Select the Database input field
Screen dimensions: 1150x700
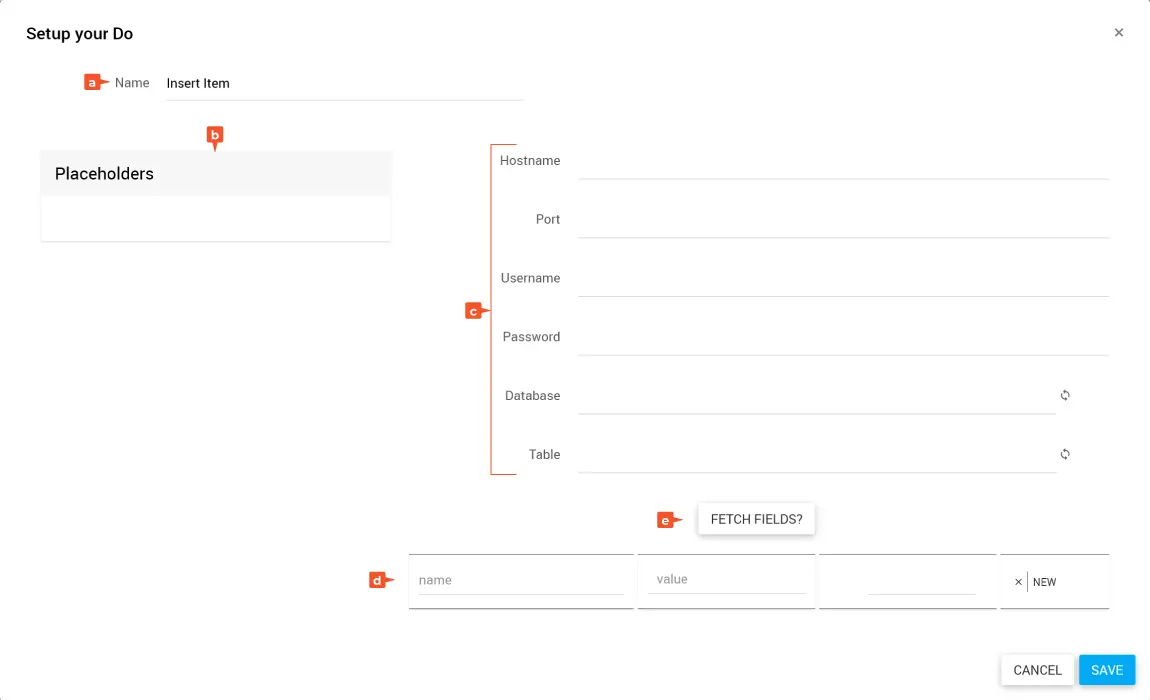tap(816, 397)
